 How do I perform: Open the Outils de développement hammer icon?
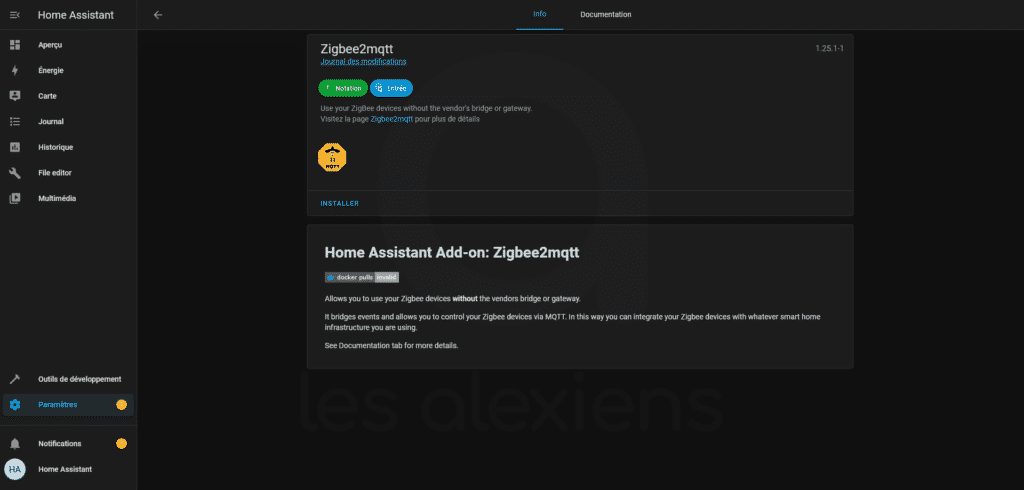tap(15, 379)
